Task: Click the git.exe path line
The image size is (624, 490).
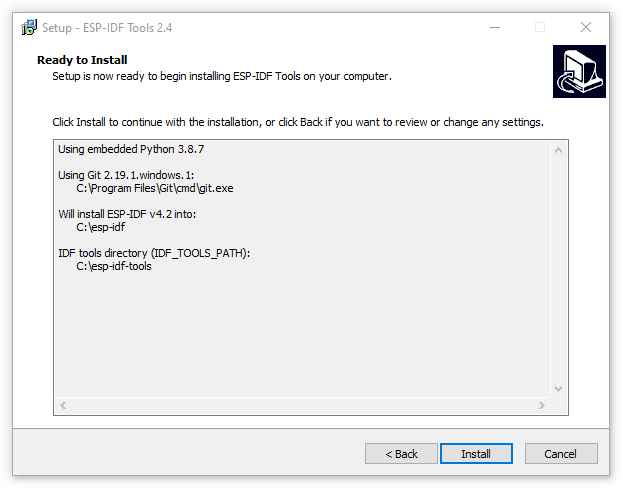Action: [155, 188]
